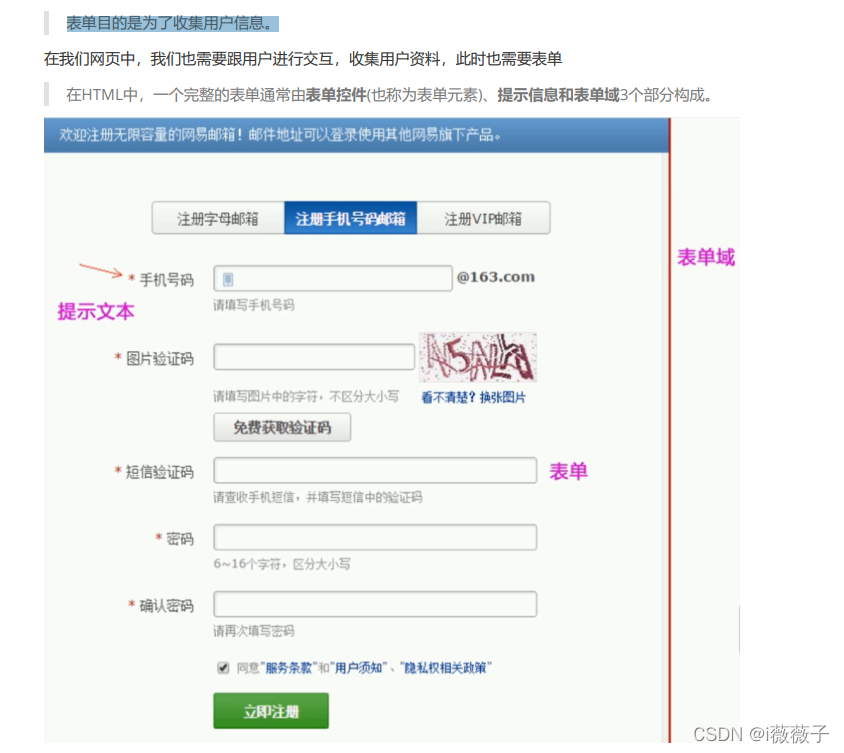Toggle the agreement 同意 checkbox

coord(223,668)
